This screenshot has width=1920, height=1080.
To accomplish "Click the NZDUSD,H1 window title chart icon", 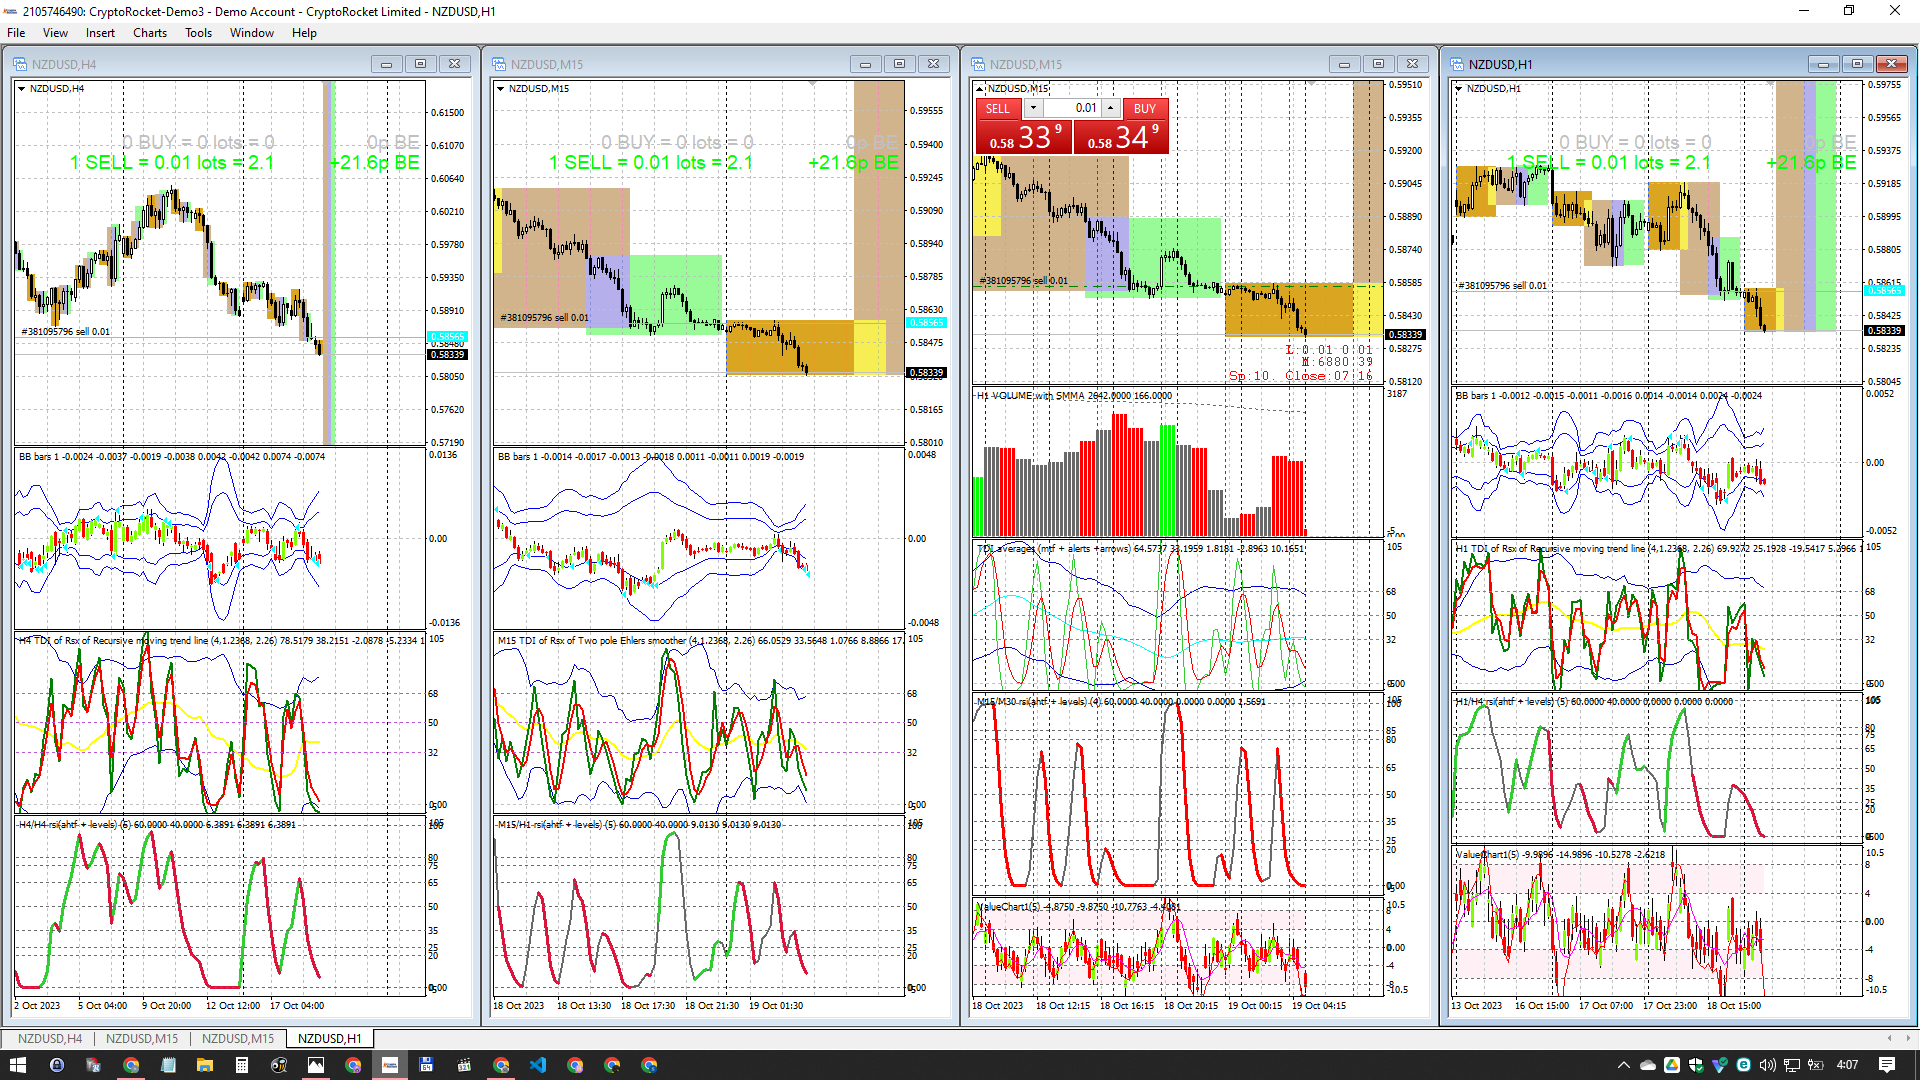I will pos(1457,64).
